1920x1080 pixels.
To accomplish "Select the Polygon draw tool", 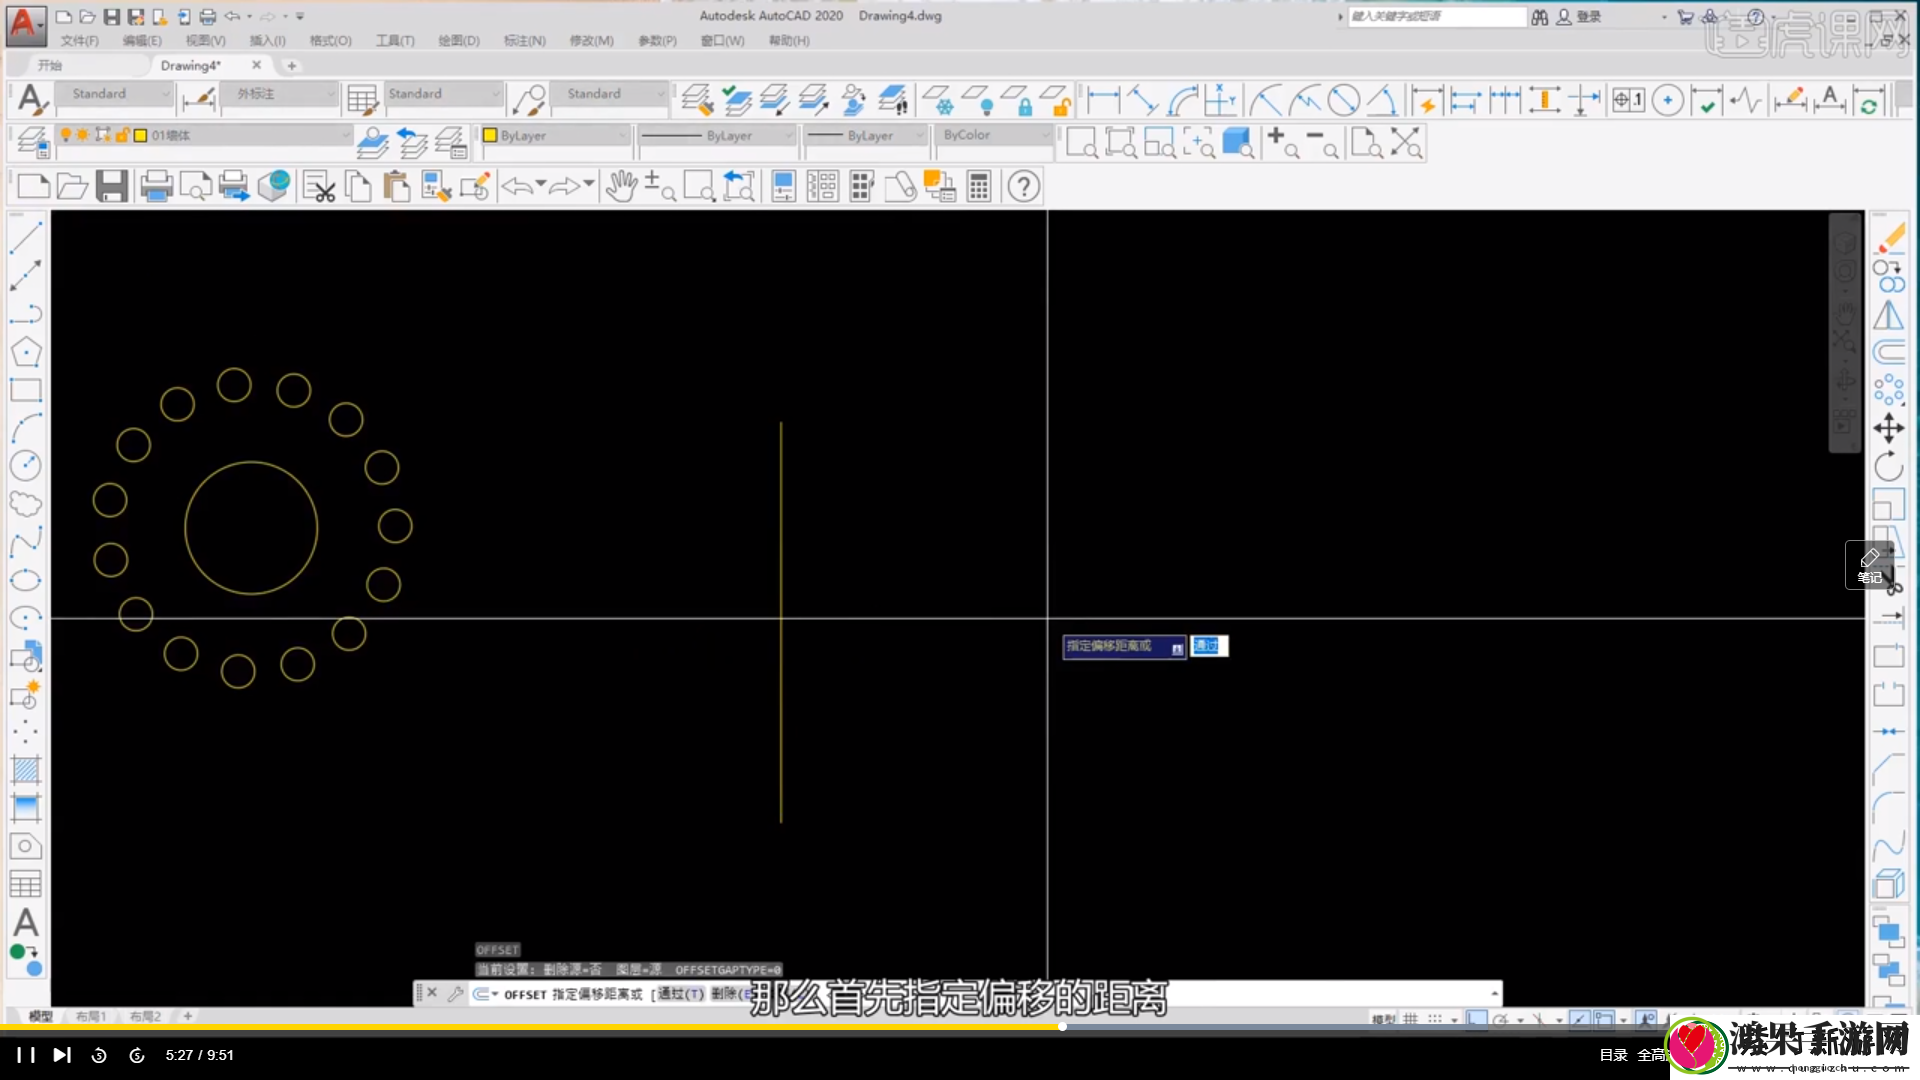I will click(x=26, y=351).
